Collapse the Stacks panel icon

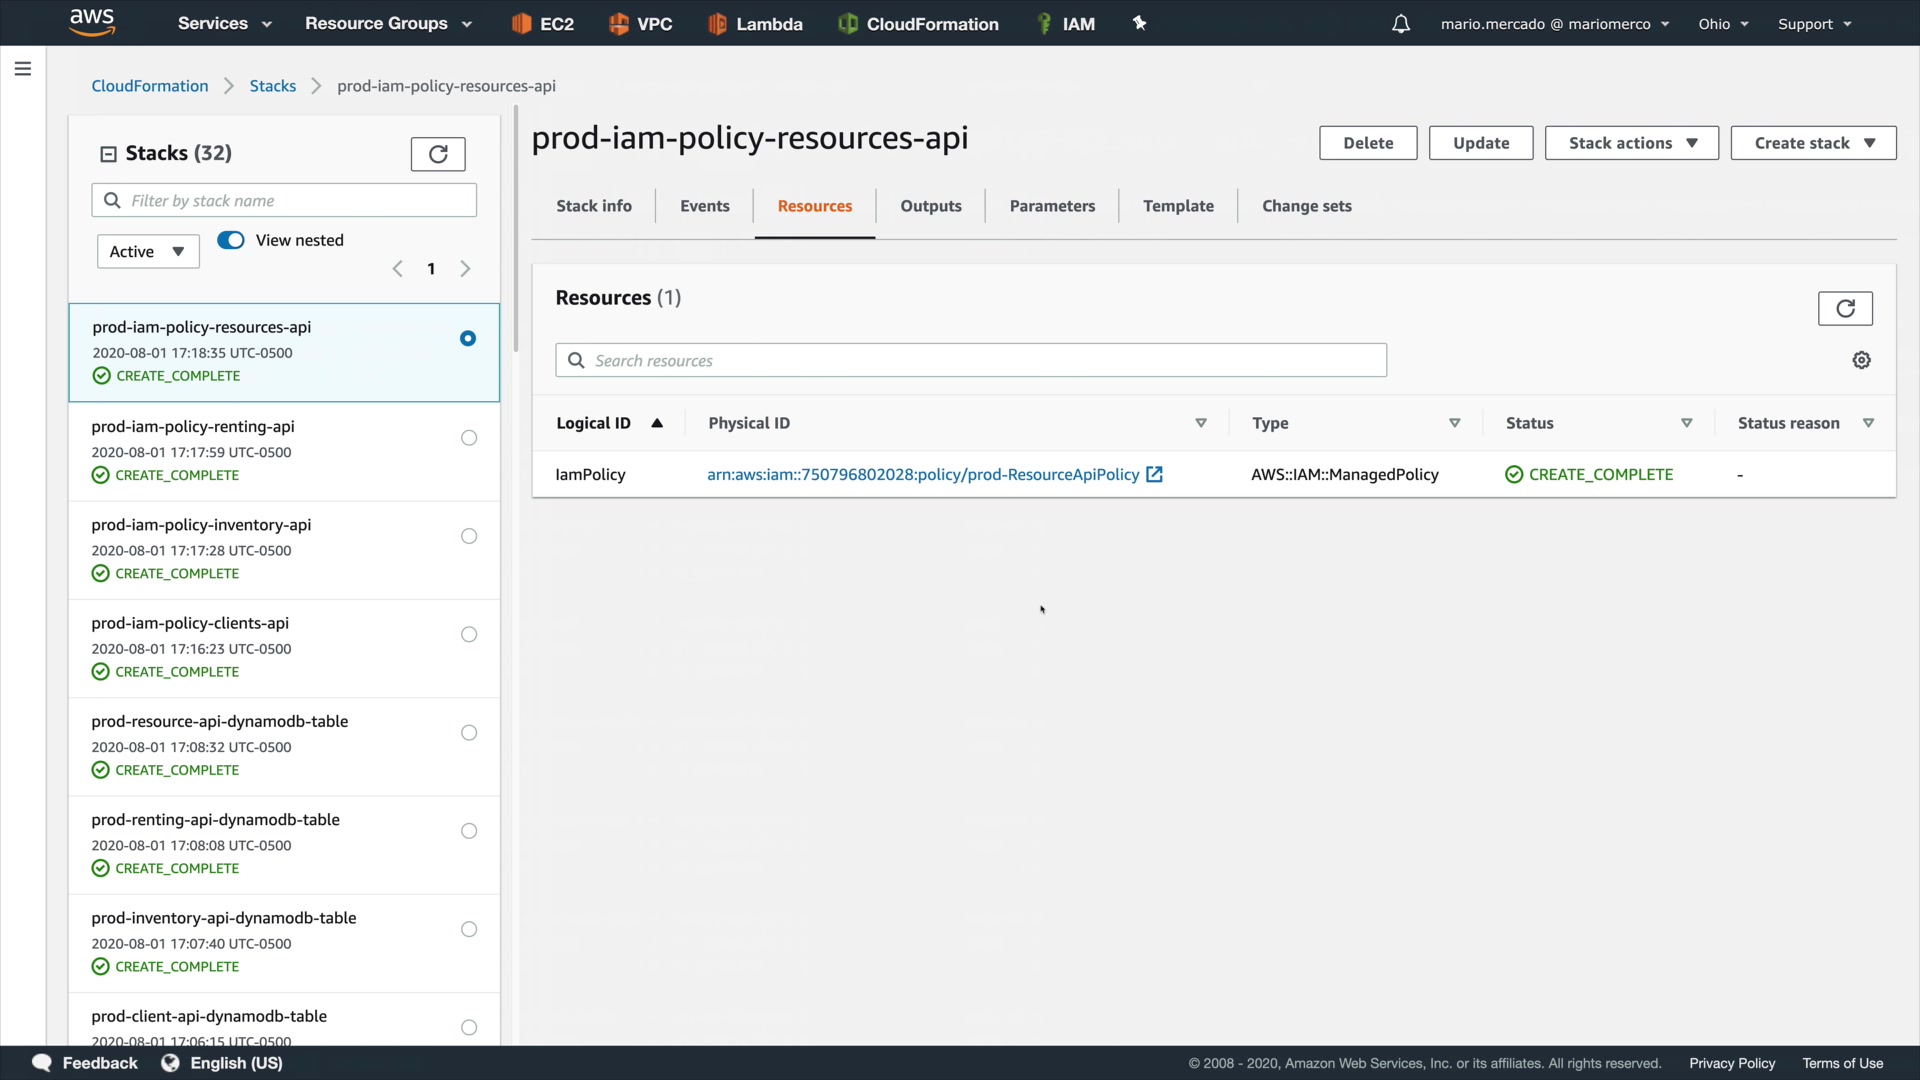pyautogui.click(x=108, y=154)
